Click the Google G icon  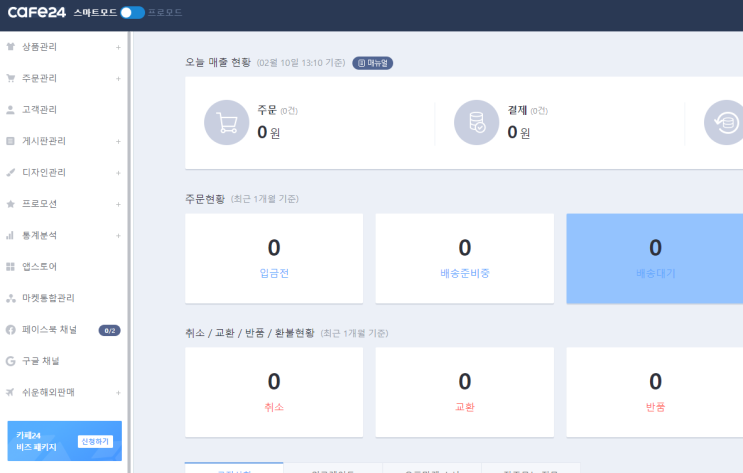10,361
